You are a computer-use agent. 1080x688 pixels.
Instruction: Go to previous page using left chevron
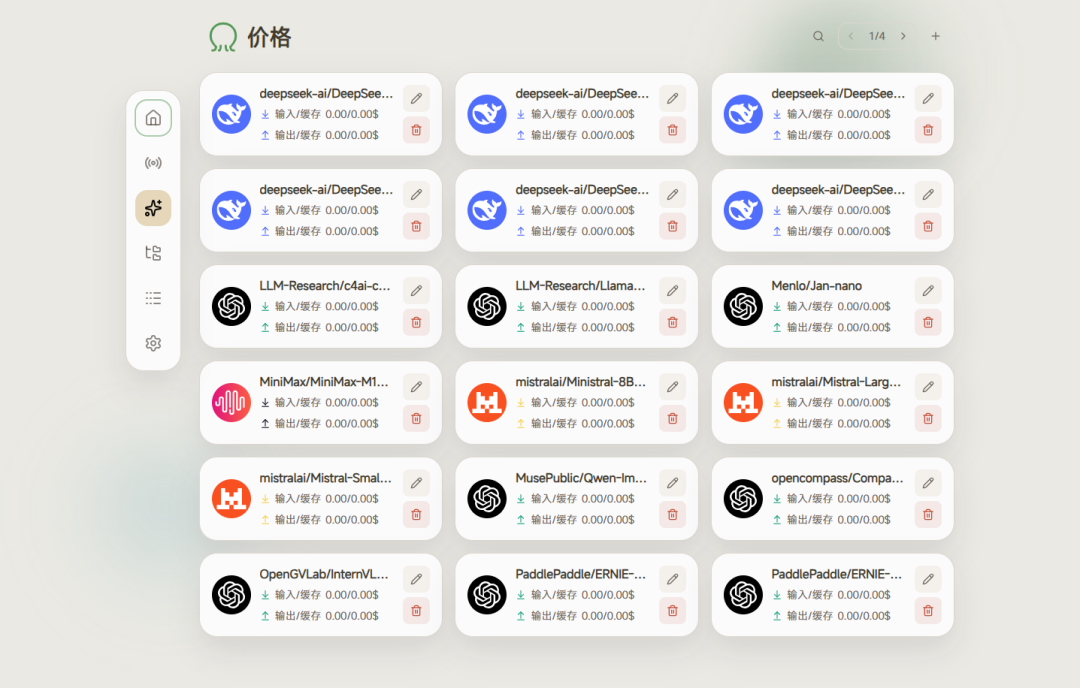pos(851,36)
